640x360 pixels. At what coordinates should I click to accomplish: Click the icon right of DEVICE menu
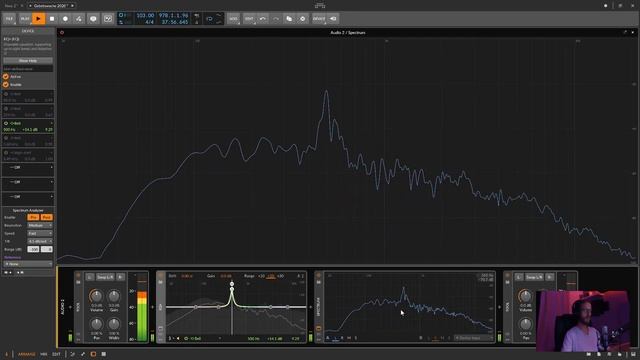333,18
